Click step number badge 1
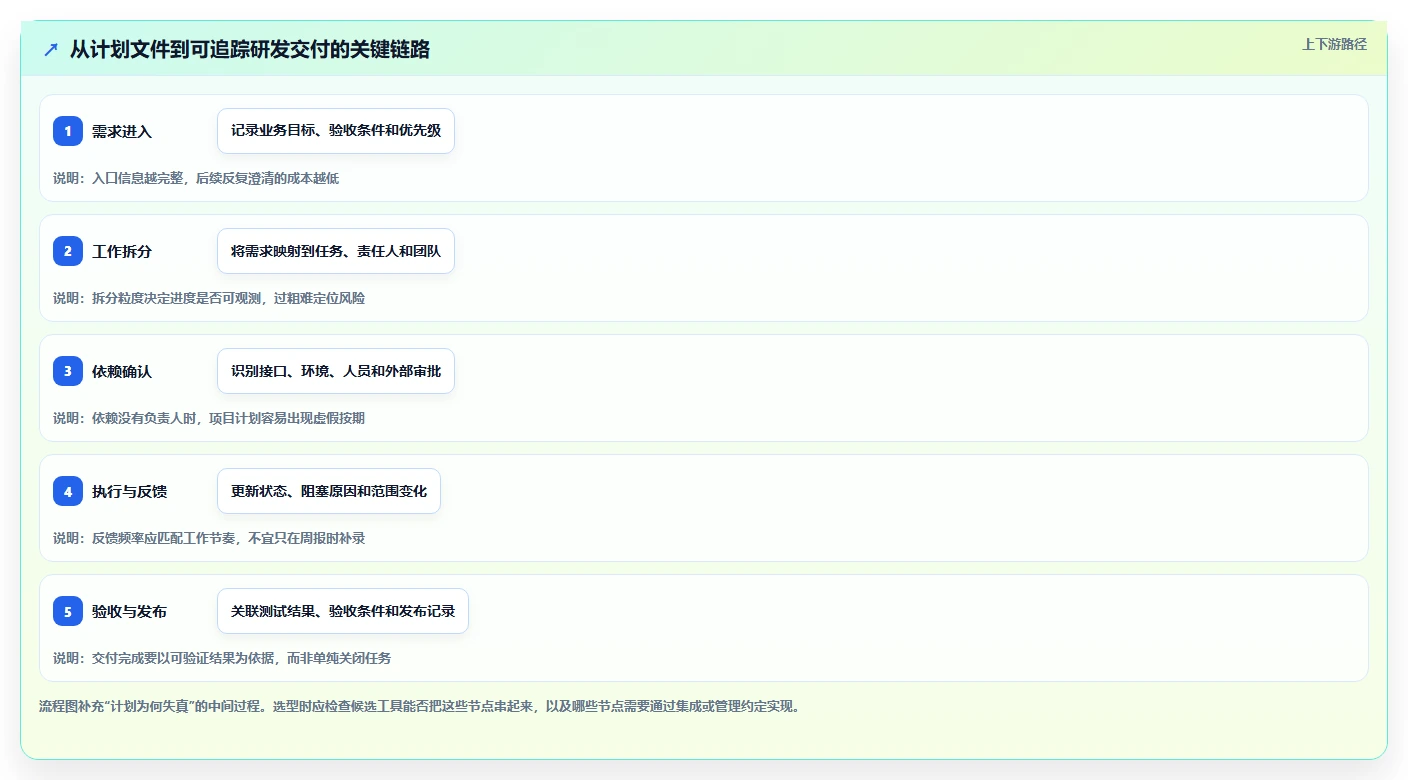 (x=68, y=131)
